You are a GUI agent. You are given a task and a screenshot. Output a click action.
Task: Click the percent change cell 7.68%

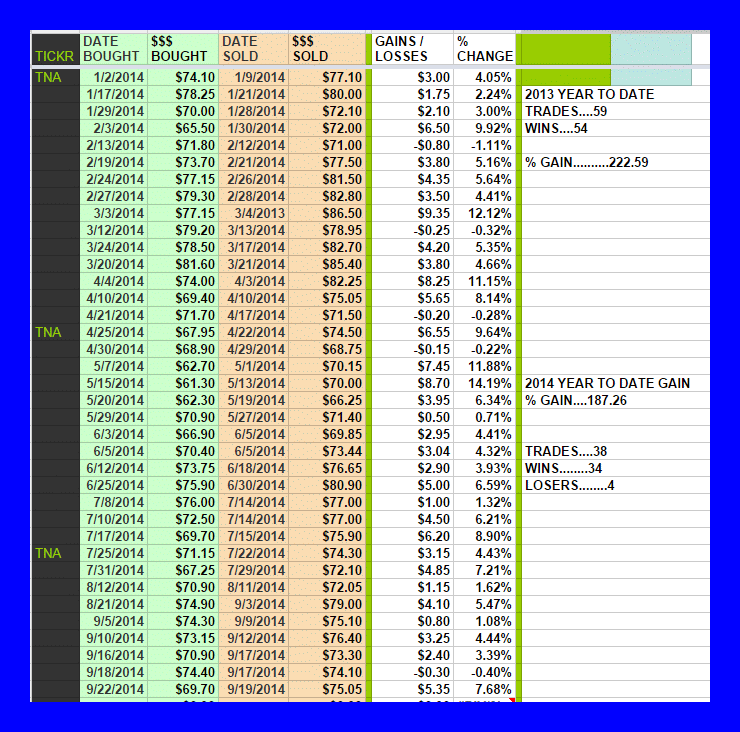pos(484,689)
